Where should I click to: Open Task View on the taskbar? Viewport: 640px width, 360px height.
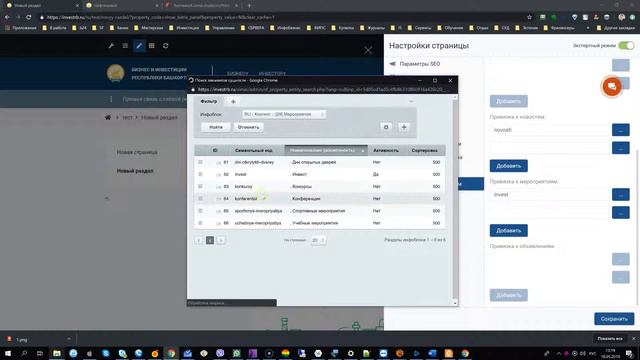tap(40, 353)
